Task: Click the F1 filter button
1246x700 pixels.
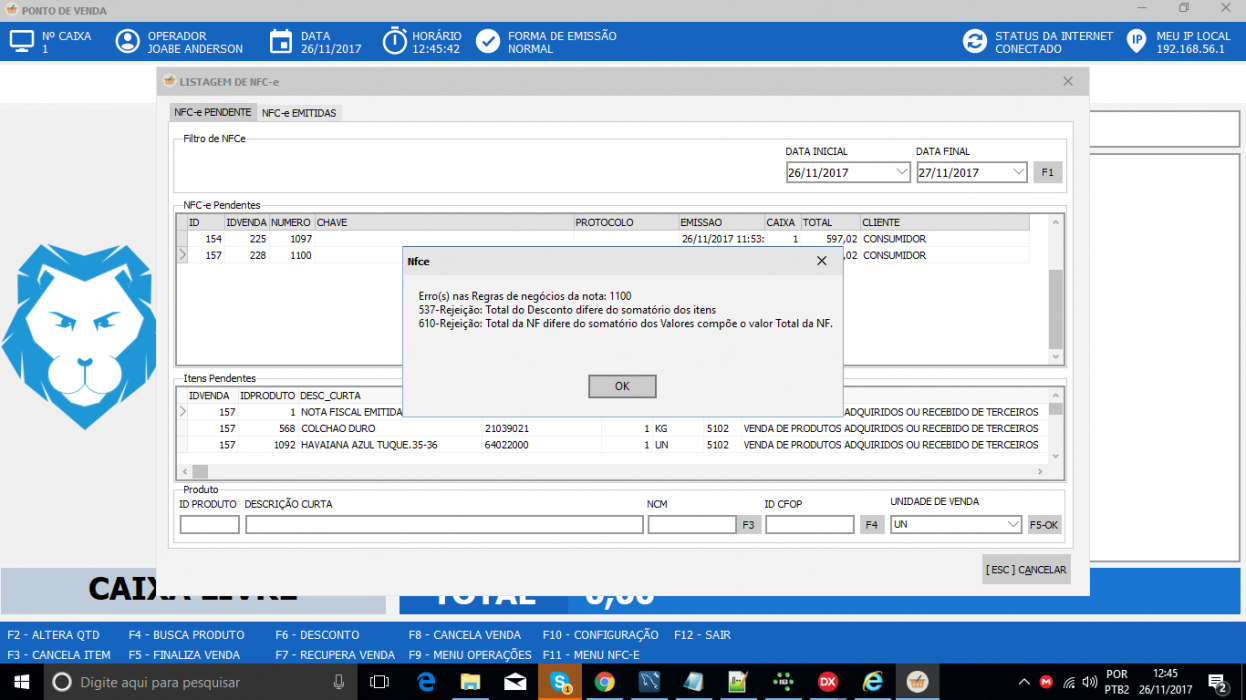Action: pyautogui.click(x=1047, y=173)
